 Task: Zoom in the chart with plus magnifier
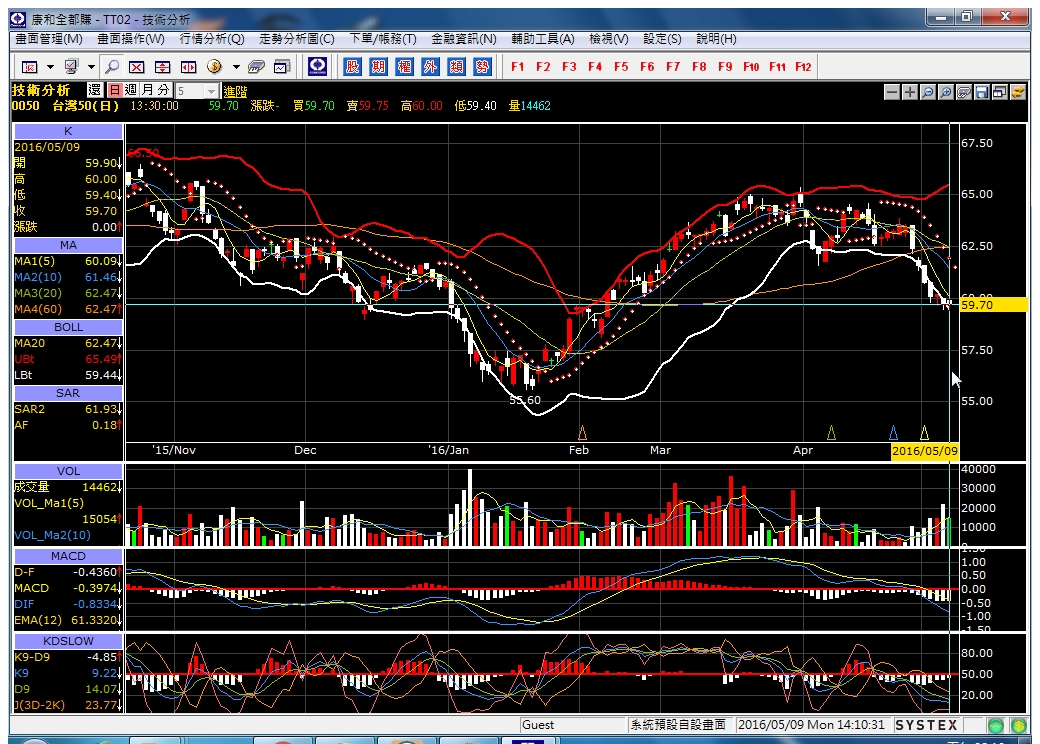coord(946,92)
